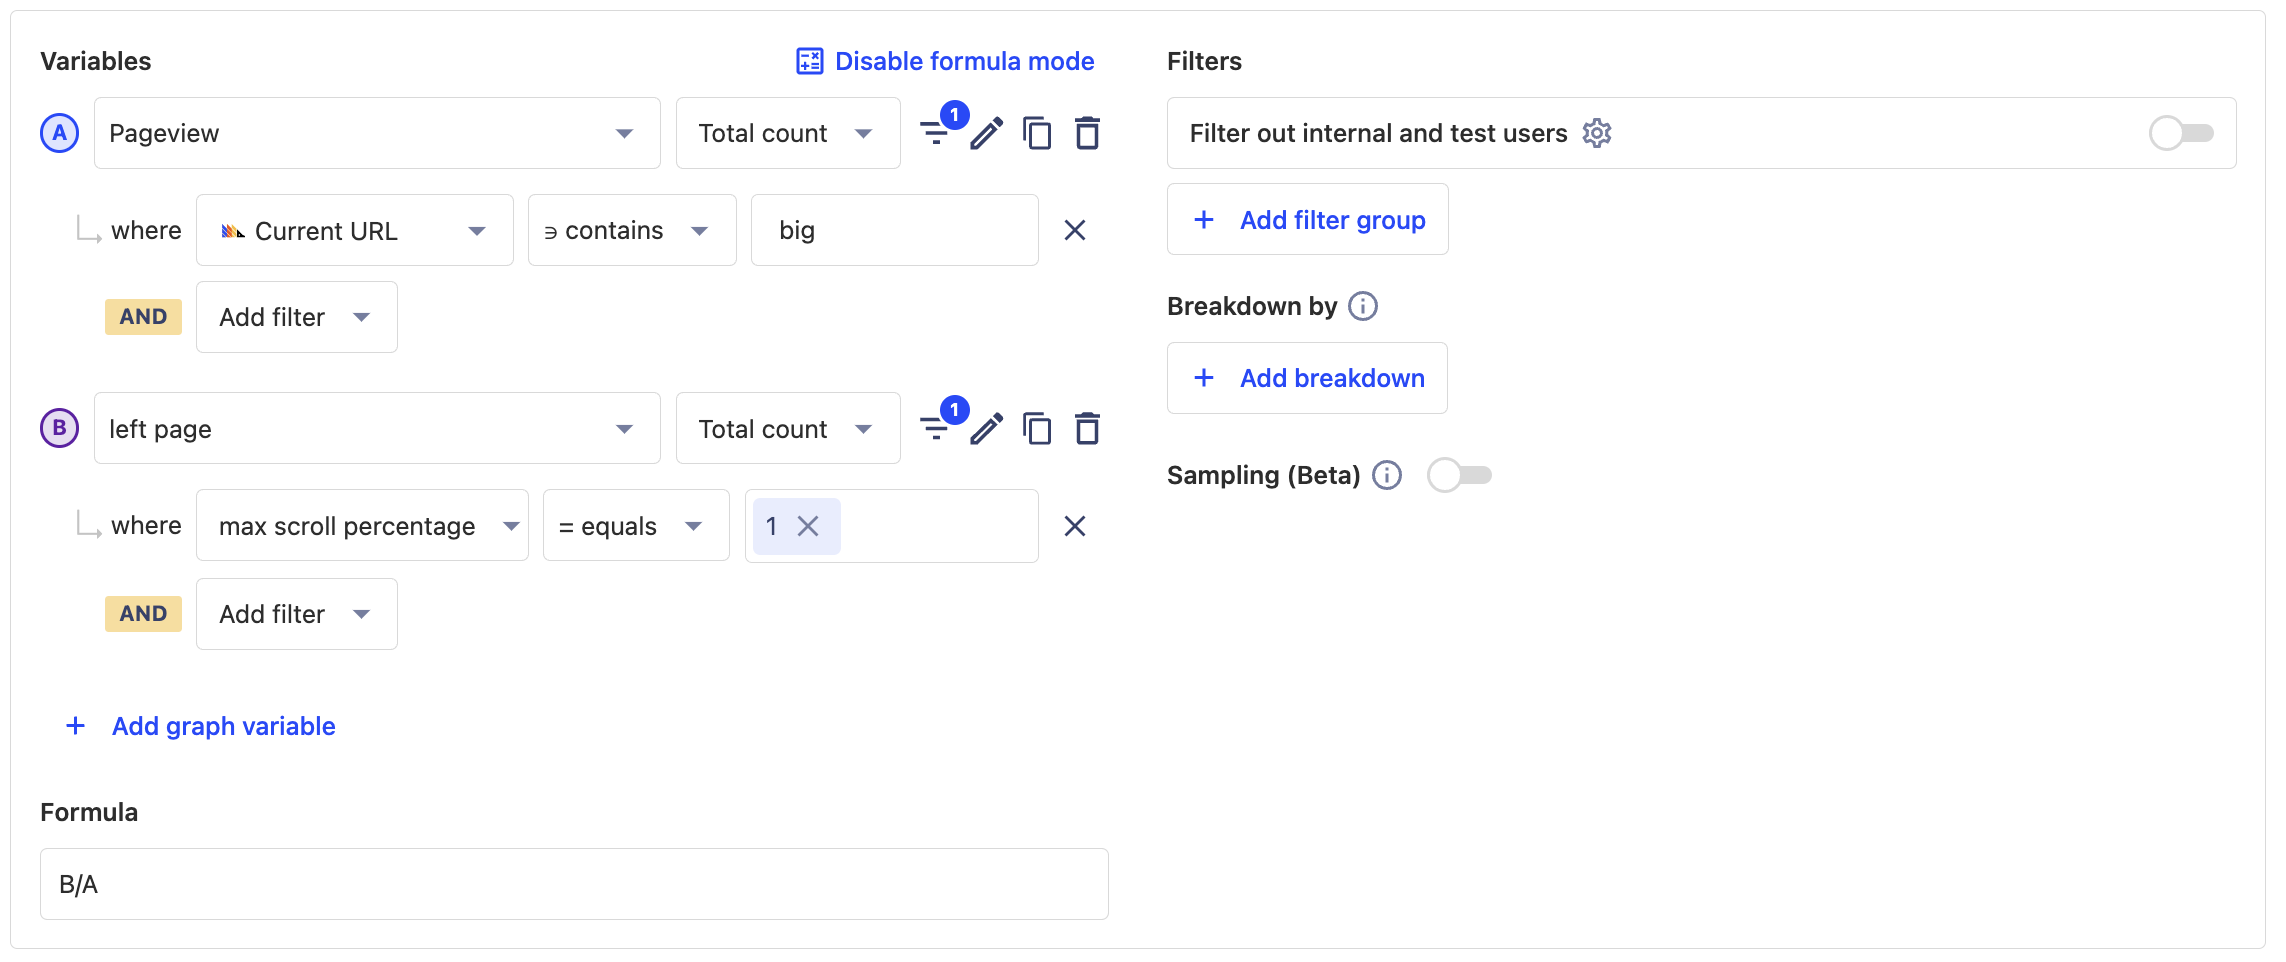
Task: Click Disable formula mode
Action: 945,61
